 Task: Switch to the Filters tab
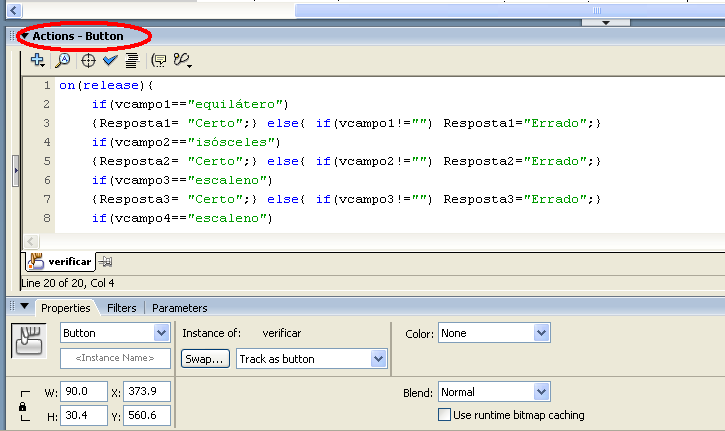pos(122,308)
